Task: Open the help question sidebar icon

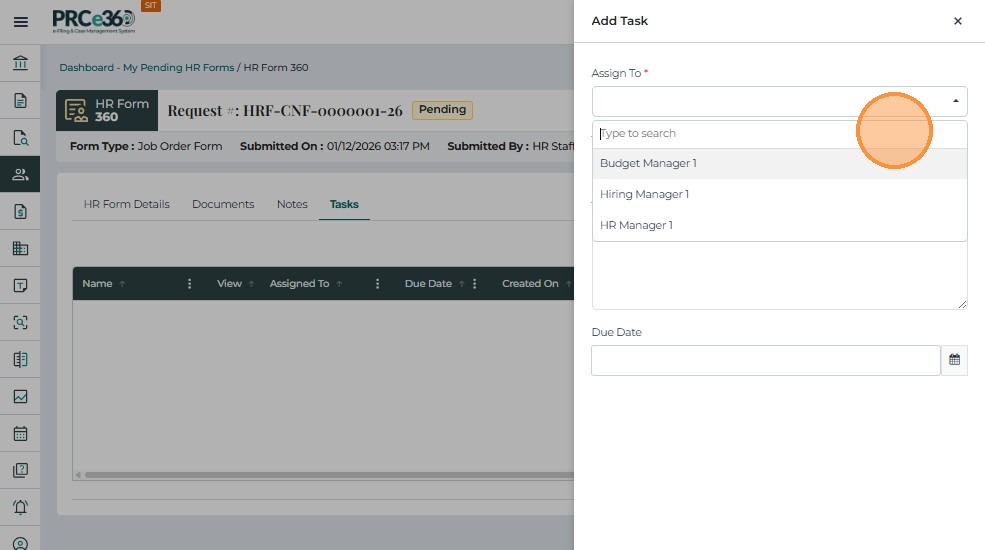Action: click(x=20, y=470)
